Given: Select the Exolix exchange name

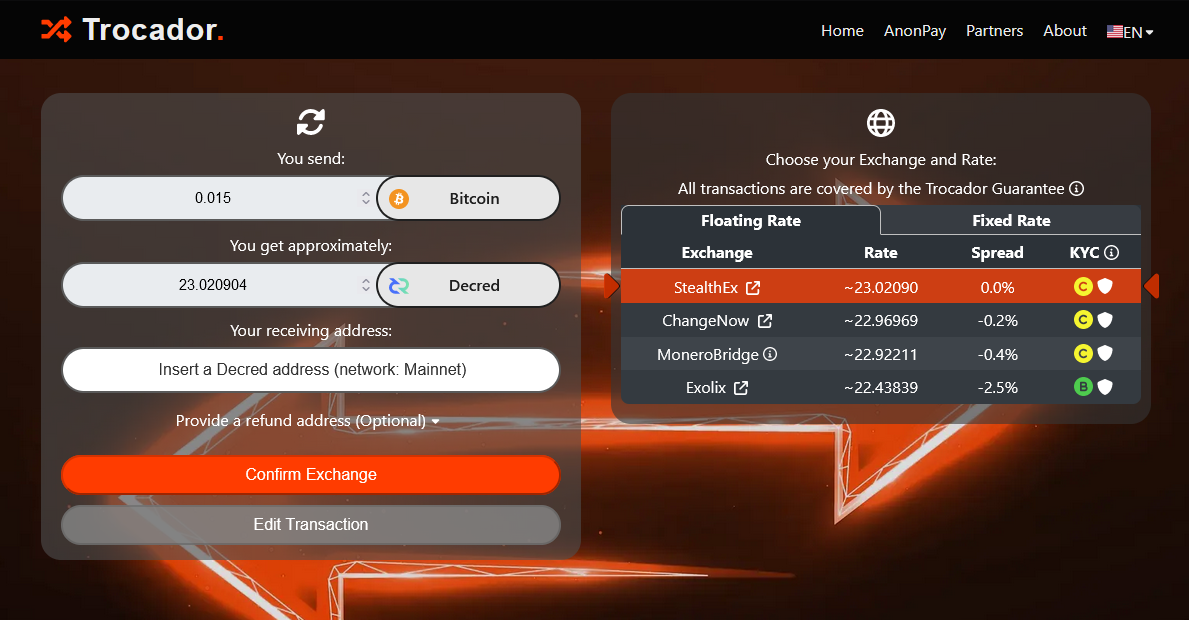Looking at the screenshot, I should [706, 387].
